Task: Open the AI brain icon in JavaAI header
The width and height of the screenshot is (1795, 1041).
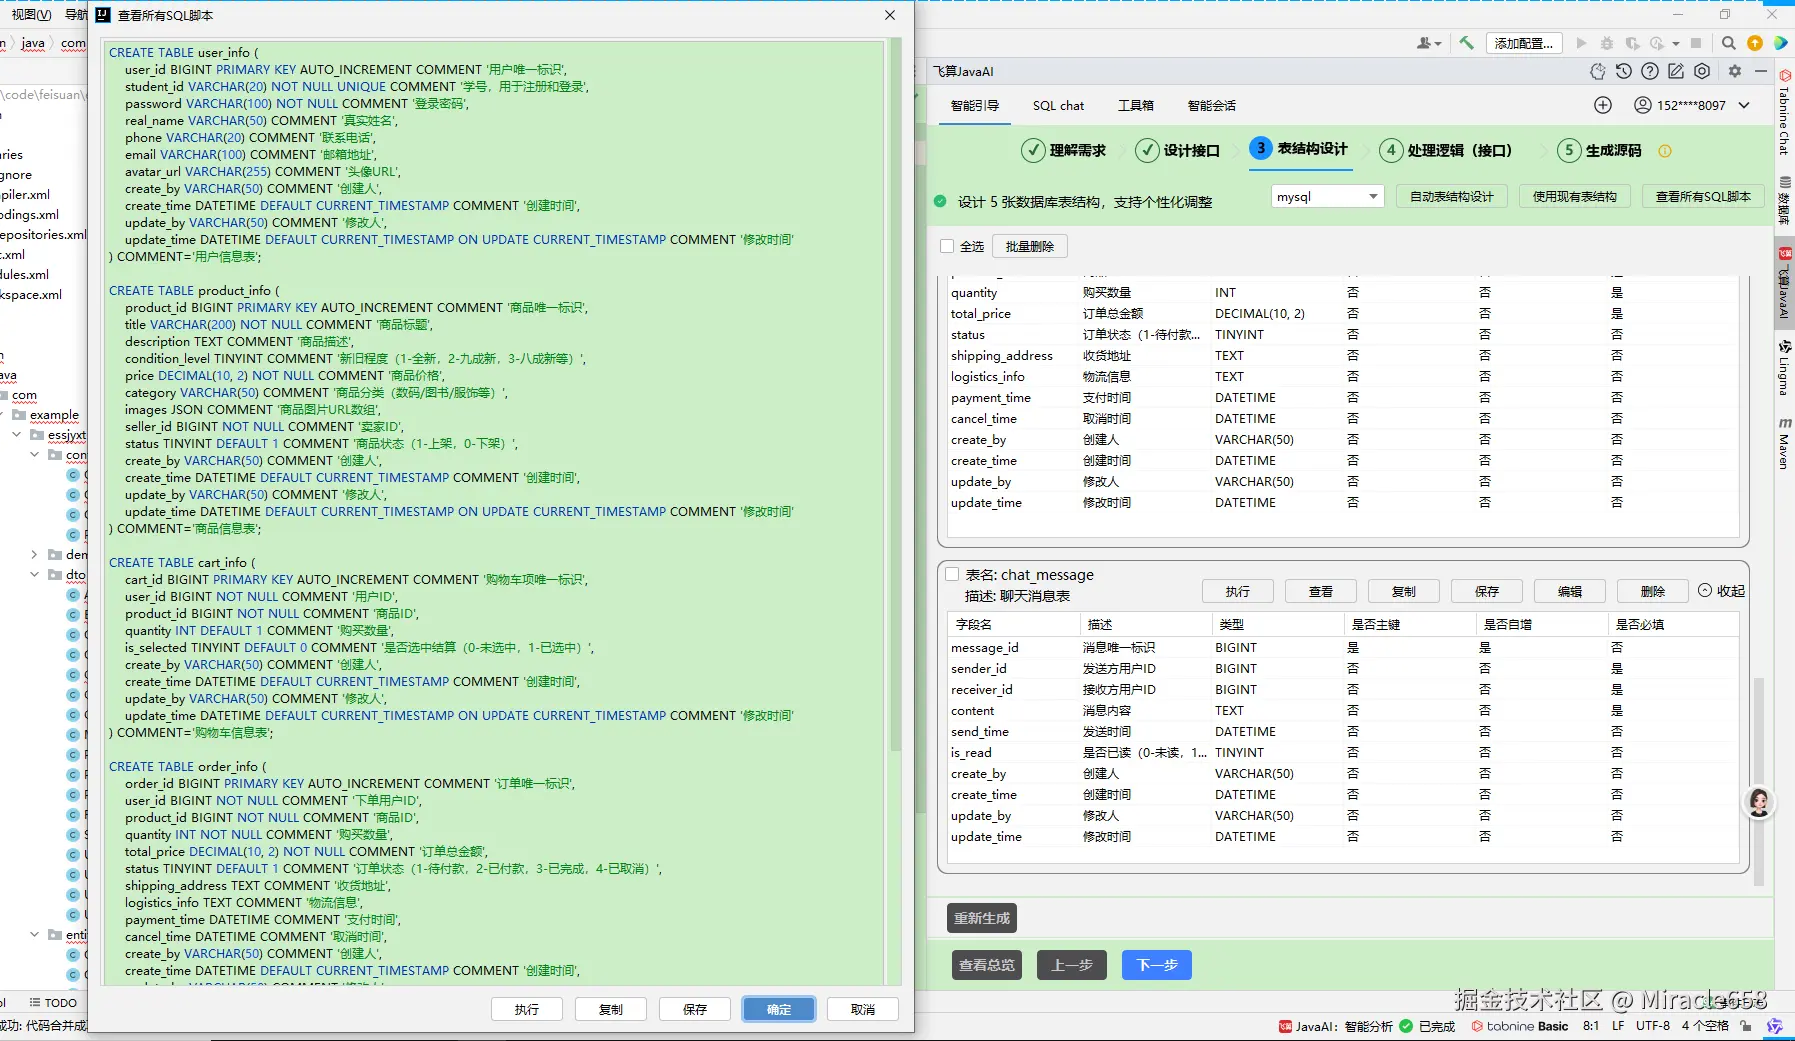Action: pos(1597,71)
